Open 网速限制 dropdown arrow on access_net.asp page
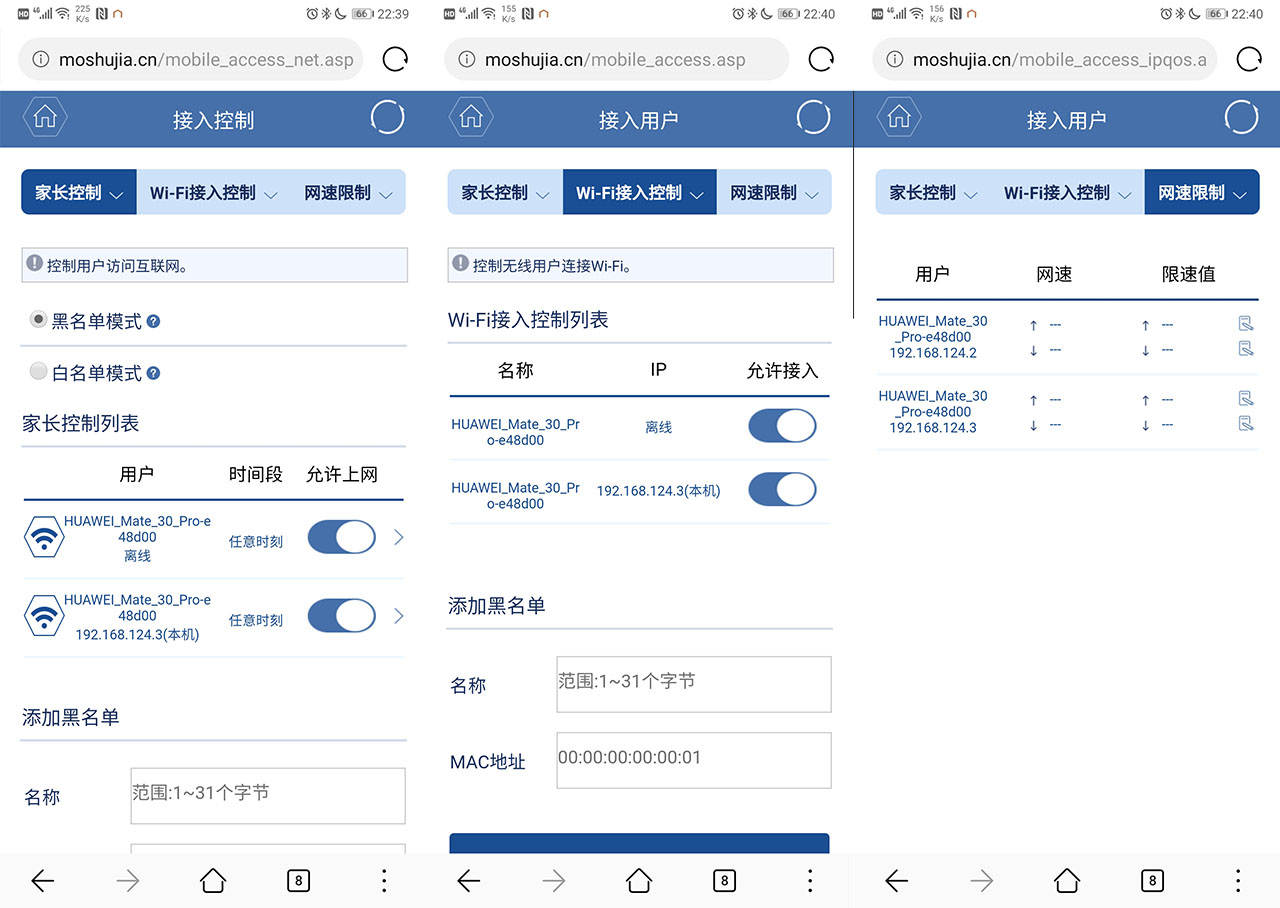Image resolution: width=1280 pixels, height=908 pixels. [x=385, y=195]
